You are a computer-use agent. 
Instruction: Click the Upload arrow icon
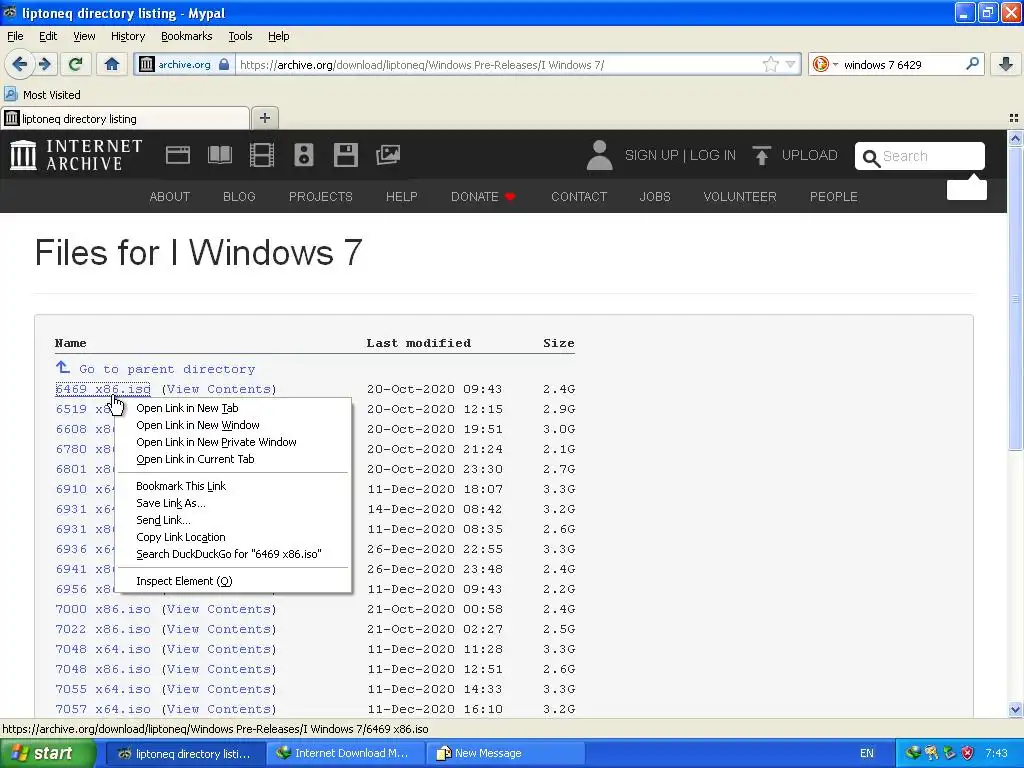click(761, 155)
